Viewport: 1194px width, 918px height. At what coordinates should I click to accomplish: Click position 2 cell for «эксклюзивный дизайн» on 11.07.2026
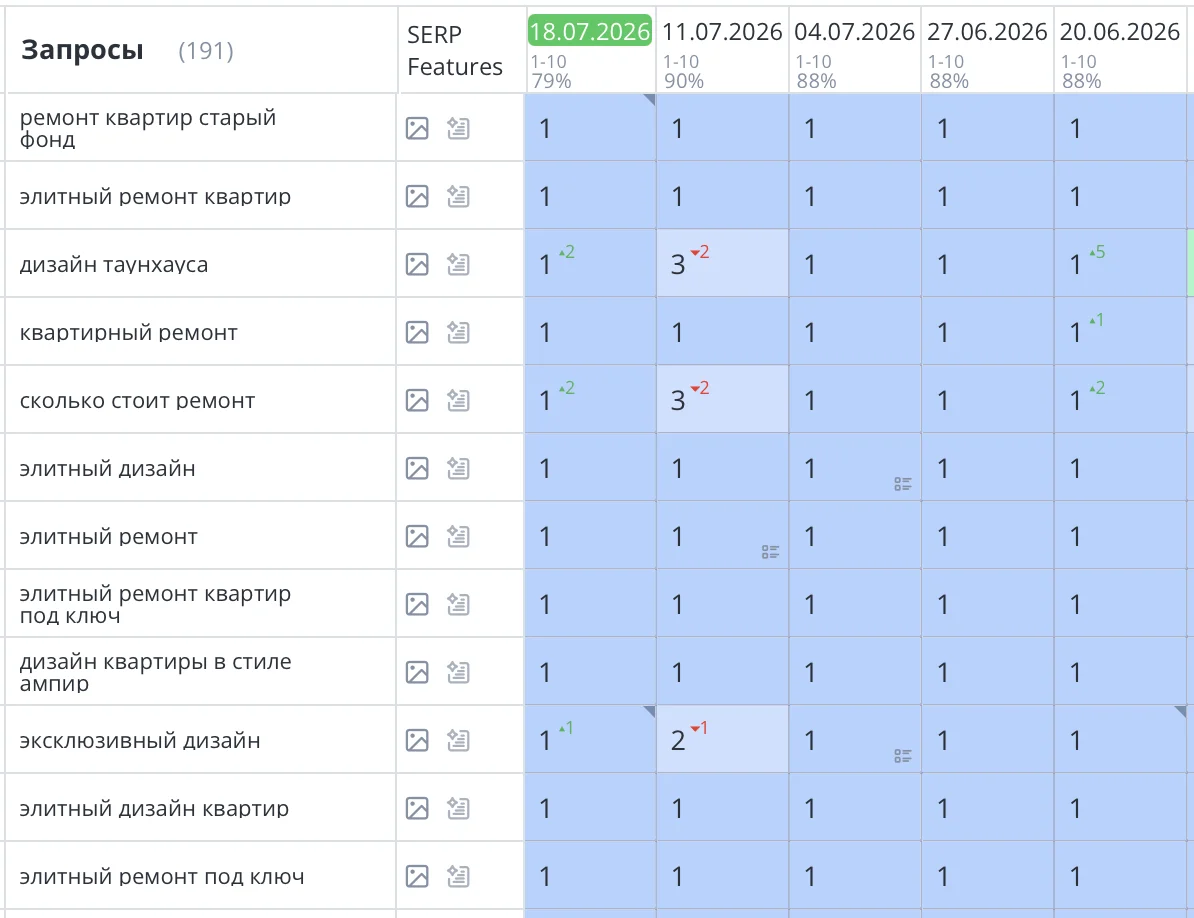(723, 739)
